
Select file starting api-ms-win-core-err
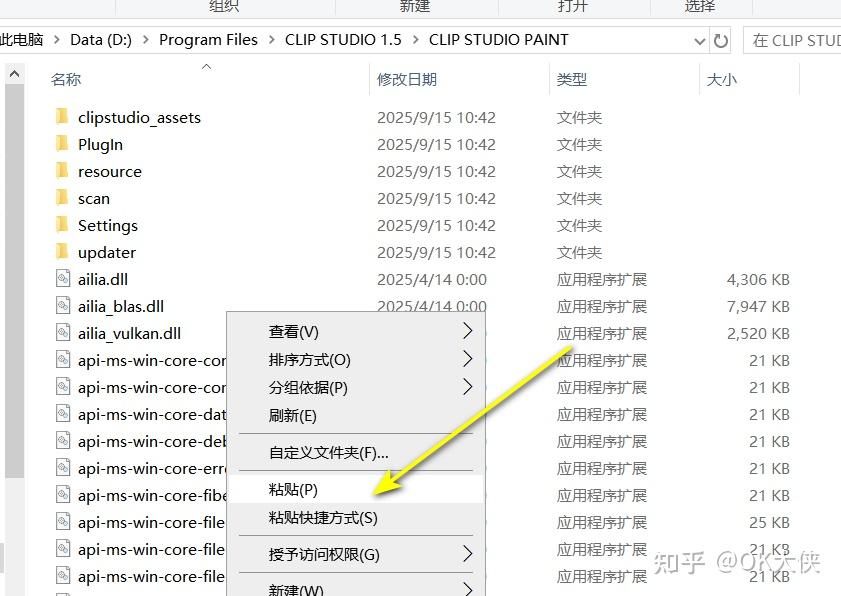[x=152, y=468]
